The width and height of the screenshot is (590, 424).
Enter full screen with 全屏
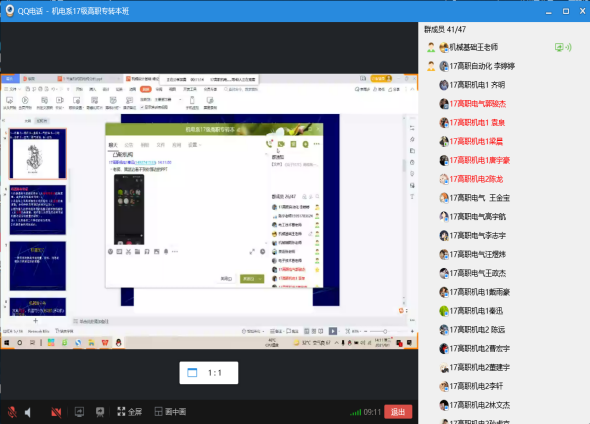[129, 412]
